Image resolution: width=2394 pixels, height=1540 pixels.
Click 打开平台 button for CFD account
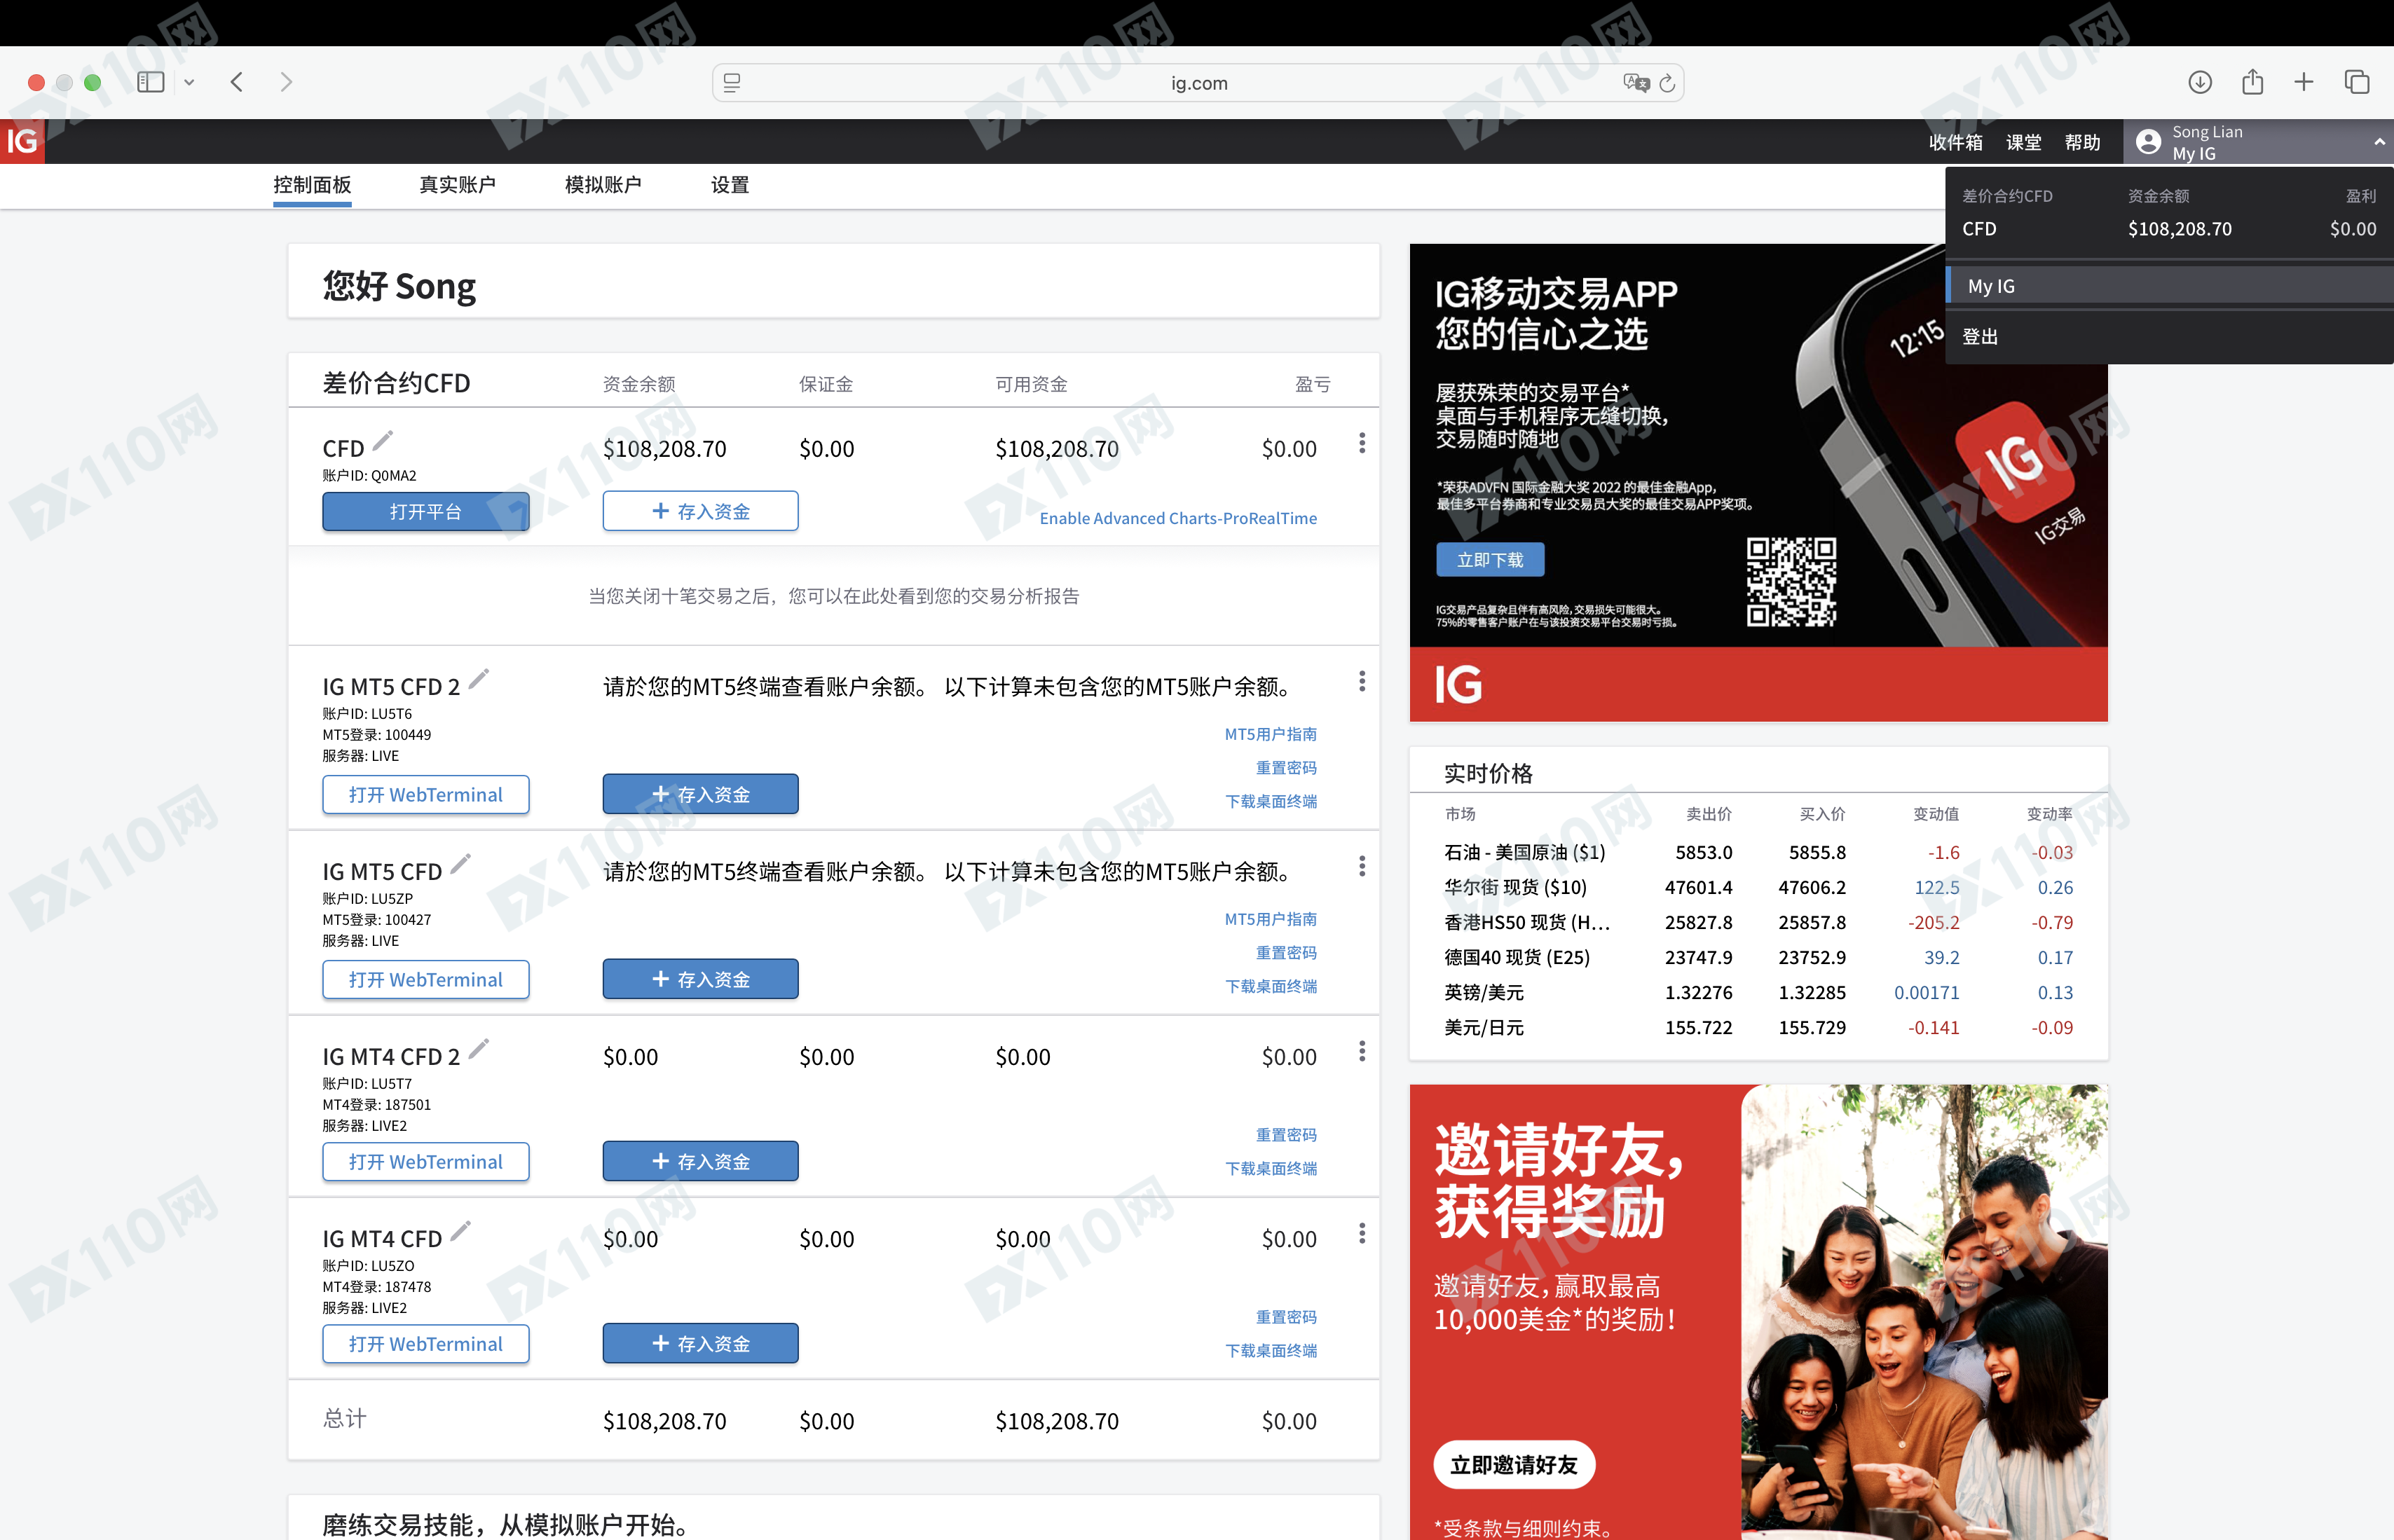[425, 511]
